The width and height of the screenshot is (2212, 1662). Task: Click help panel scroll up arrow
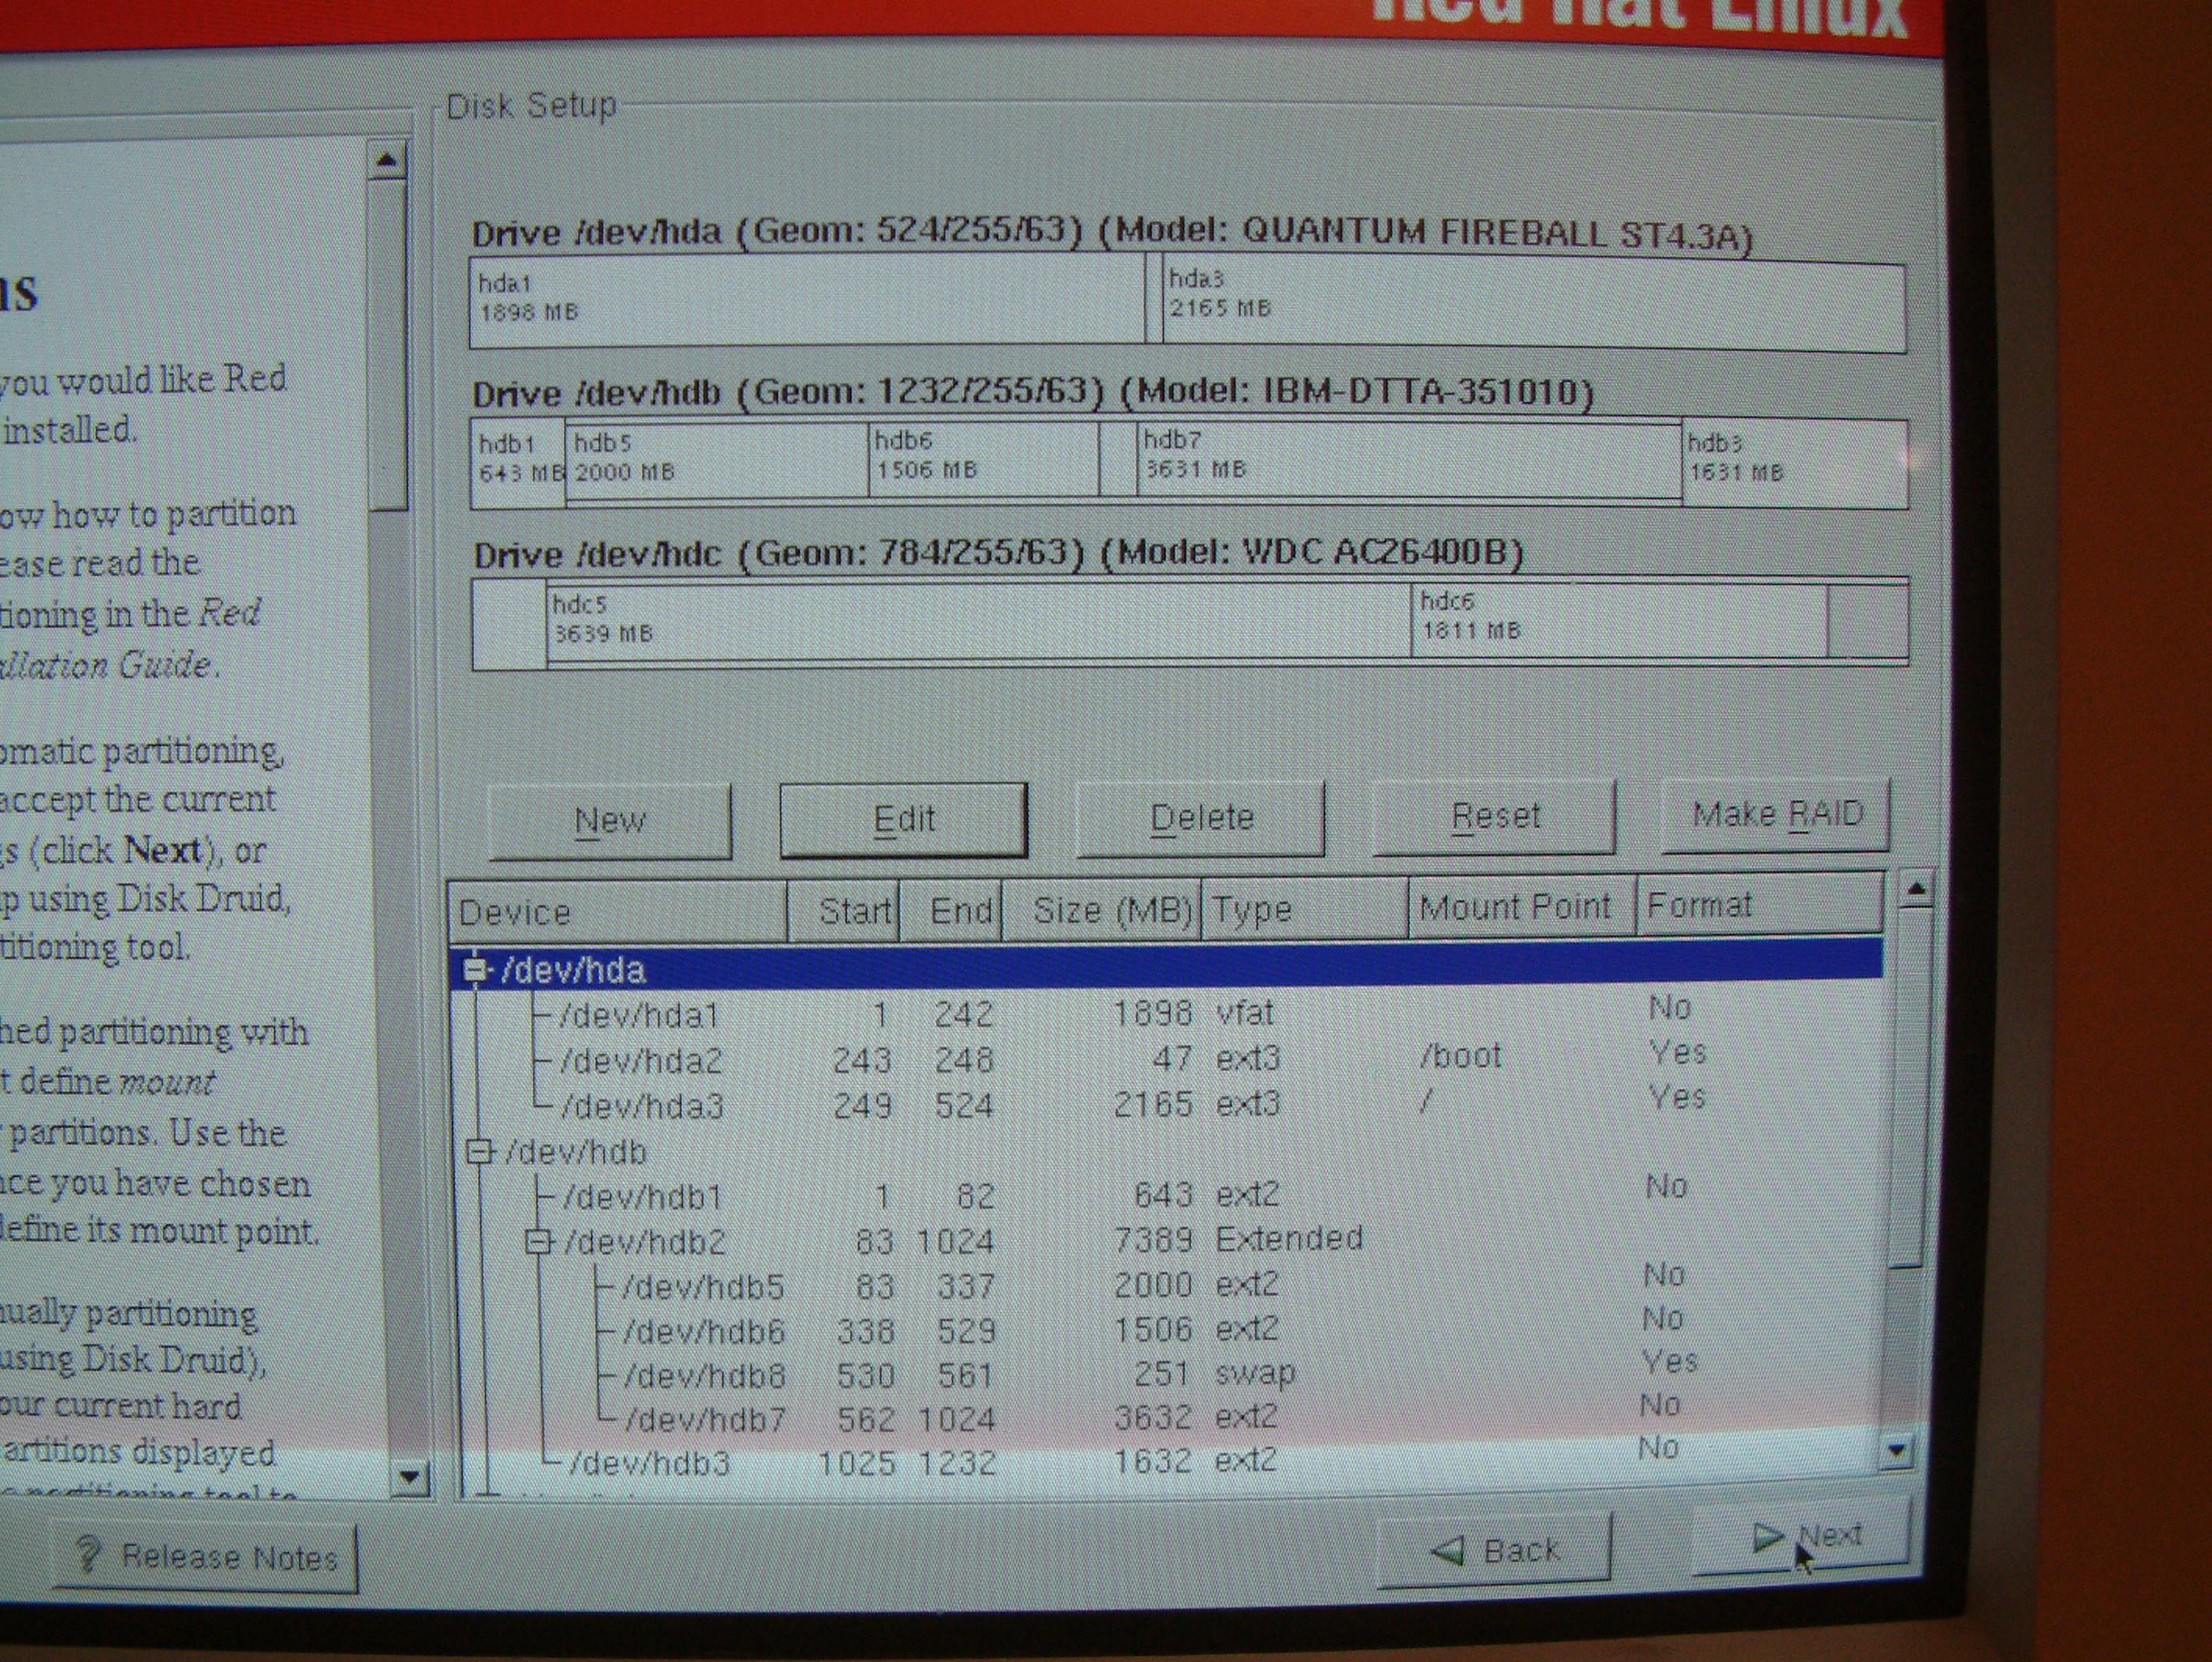point(387,160)
